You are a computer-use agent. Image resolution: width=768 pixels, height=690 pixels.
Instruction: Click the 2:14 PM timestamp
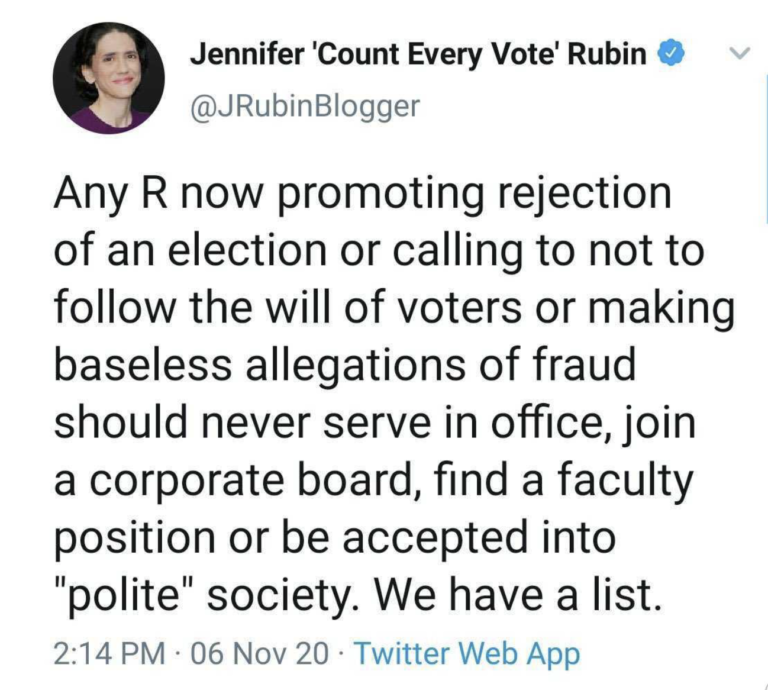pyautogui.click(x=108, y=654)
